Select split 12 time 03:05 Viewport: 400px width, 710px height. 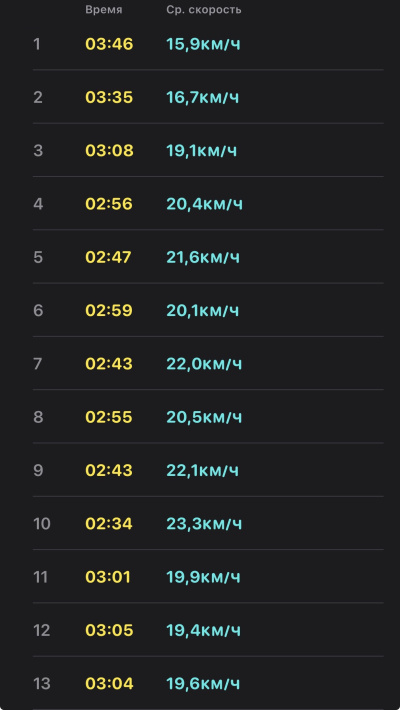tap(109, 630)
